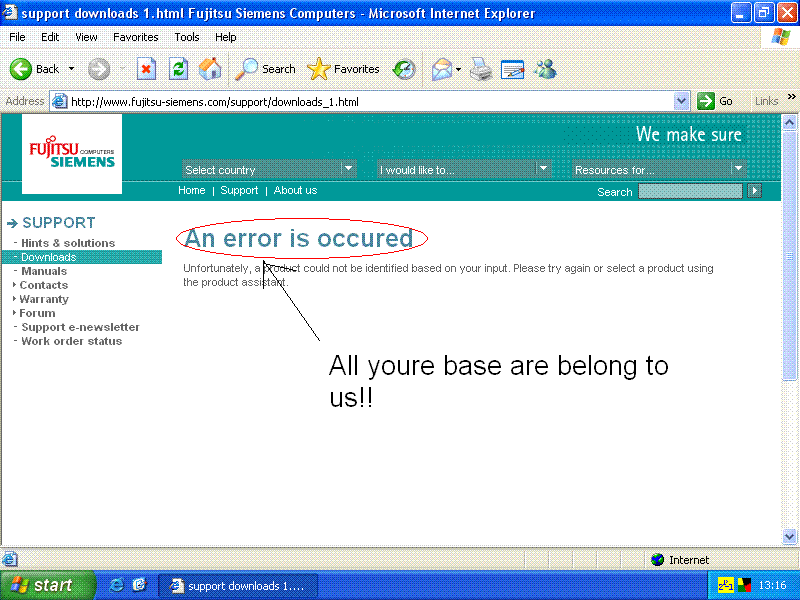Expand the address bar dropdown arrow
800x600 pixels.
pos(681,102)
